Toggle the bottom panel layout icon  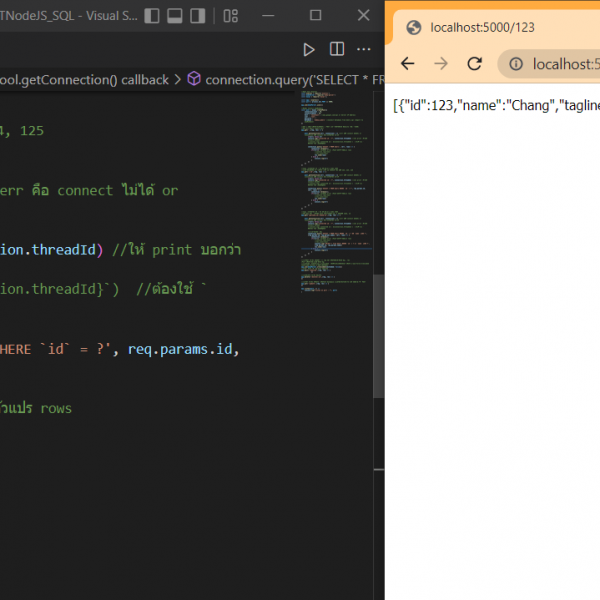click(175, 16)
